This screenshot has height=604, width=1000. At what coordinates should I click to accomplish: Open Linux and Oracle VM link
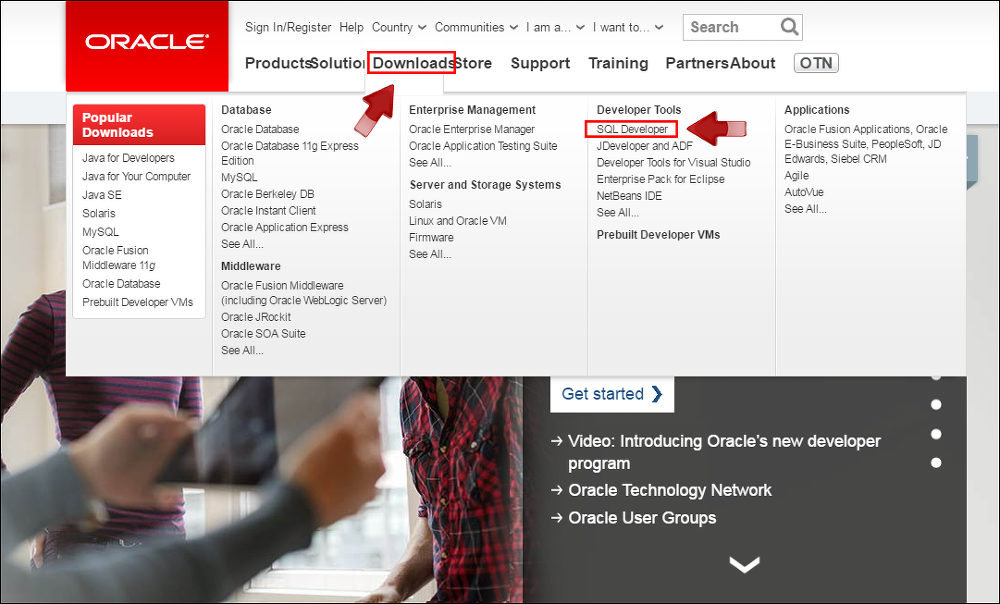457,221
